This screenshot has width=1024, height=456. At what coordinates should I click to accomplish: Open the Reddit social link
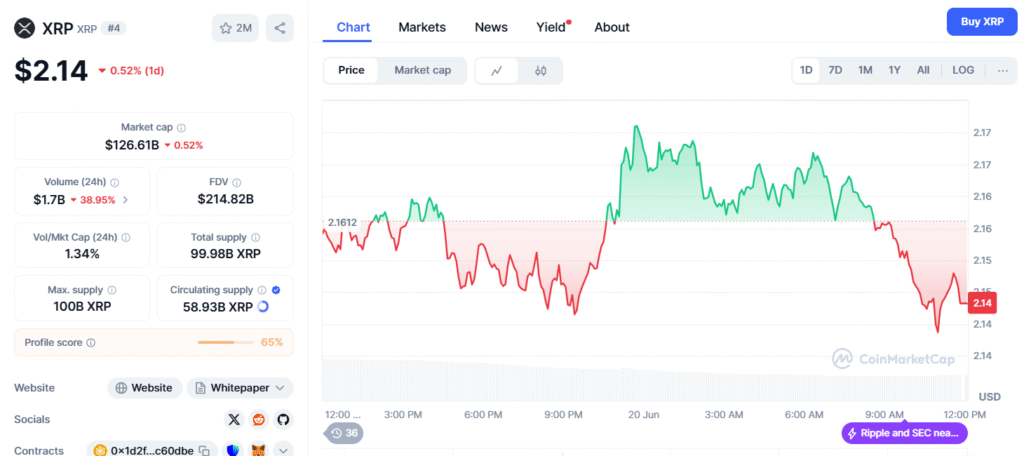[259, 419]
